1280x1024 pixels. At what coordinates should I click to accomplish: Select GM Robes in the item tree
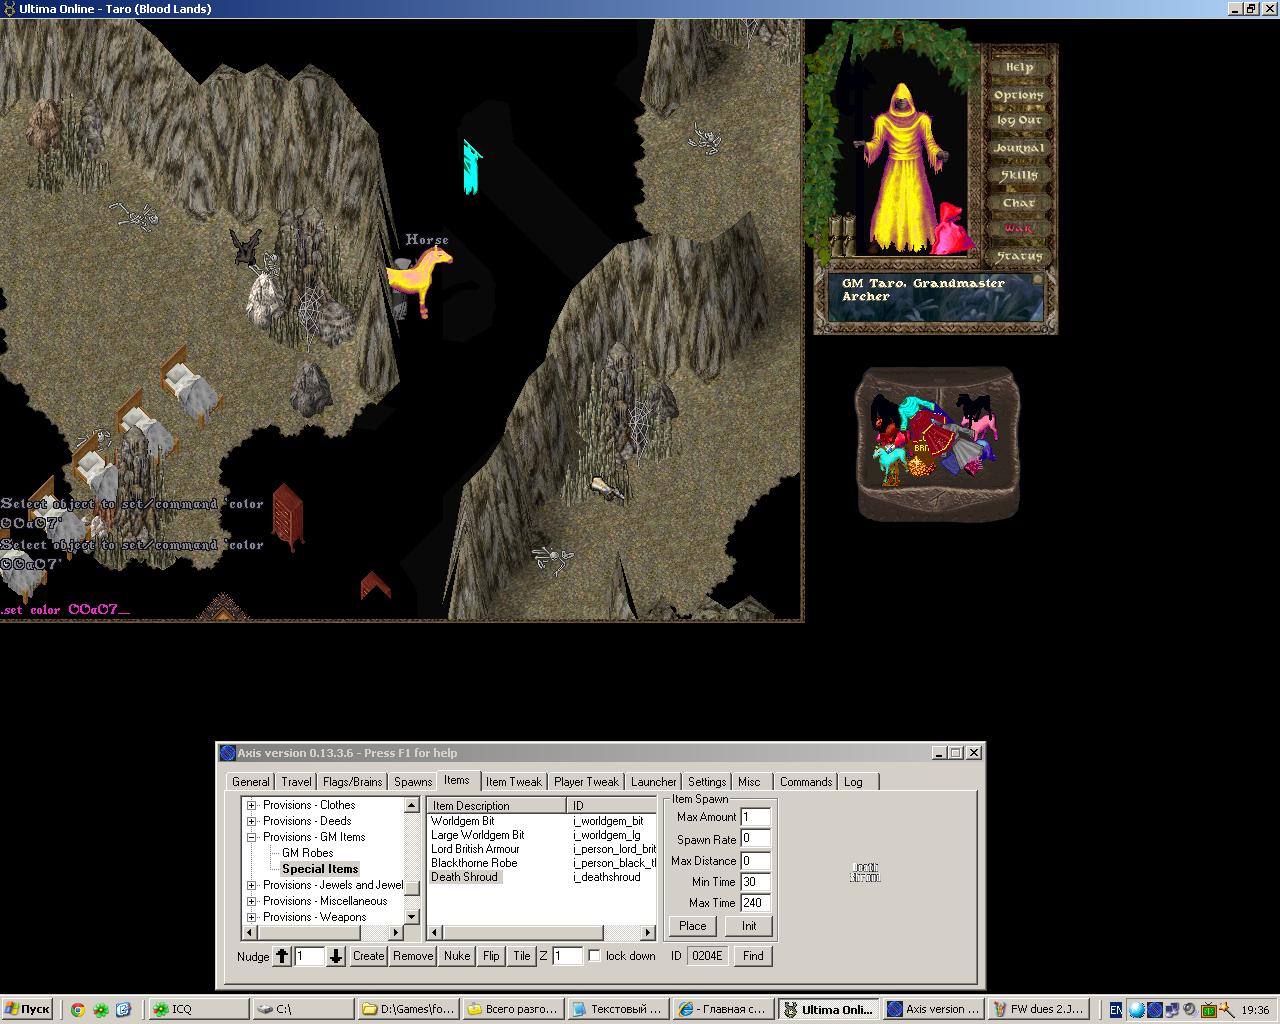(308, 853)
